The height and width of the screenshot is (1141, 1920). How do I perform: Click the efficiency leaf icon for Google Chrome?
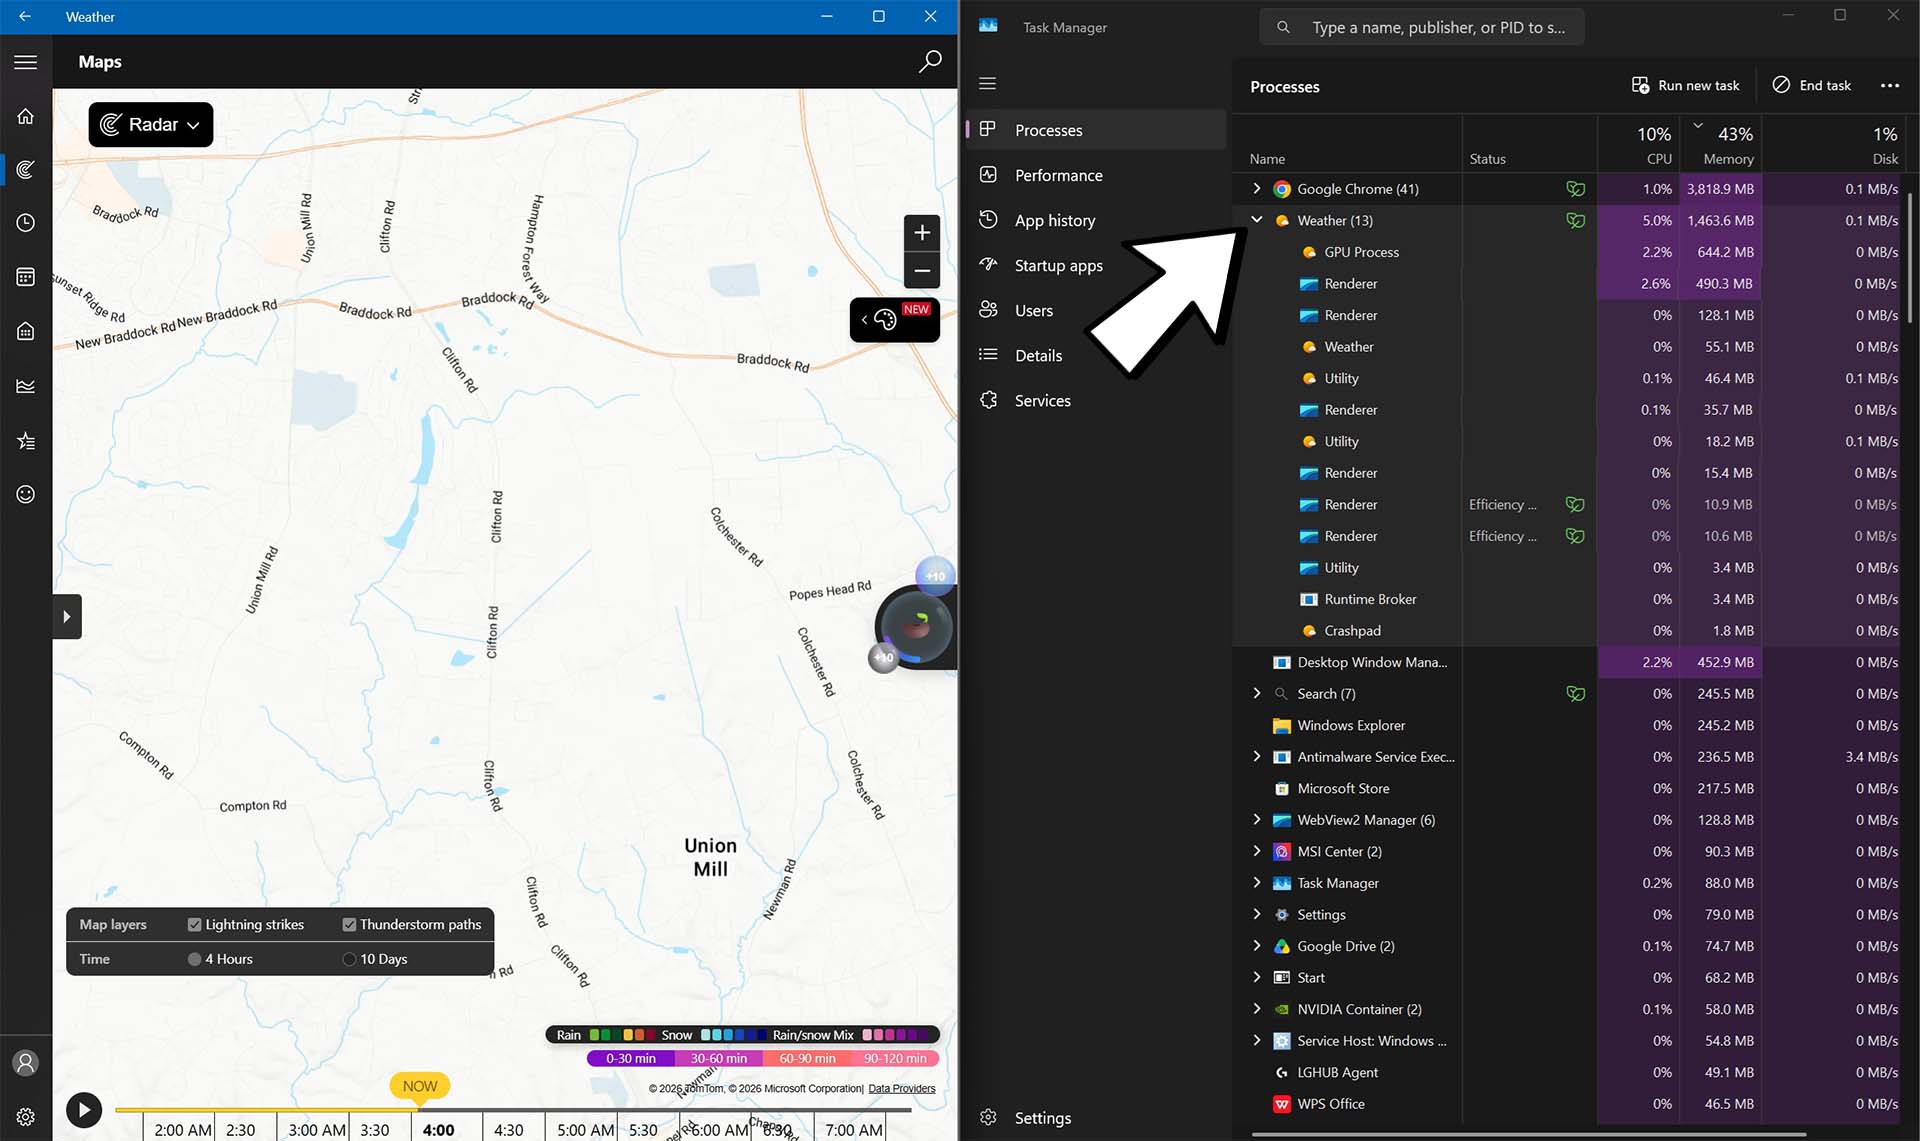pos(1575,189)
